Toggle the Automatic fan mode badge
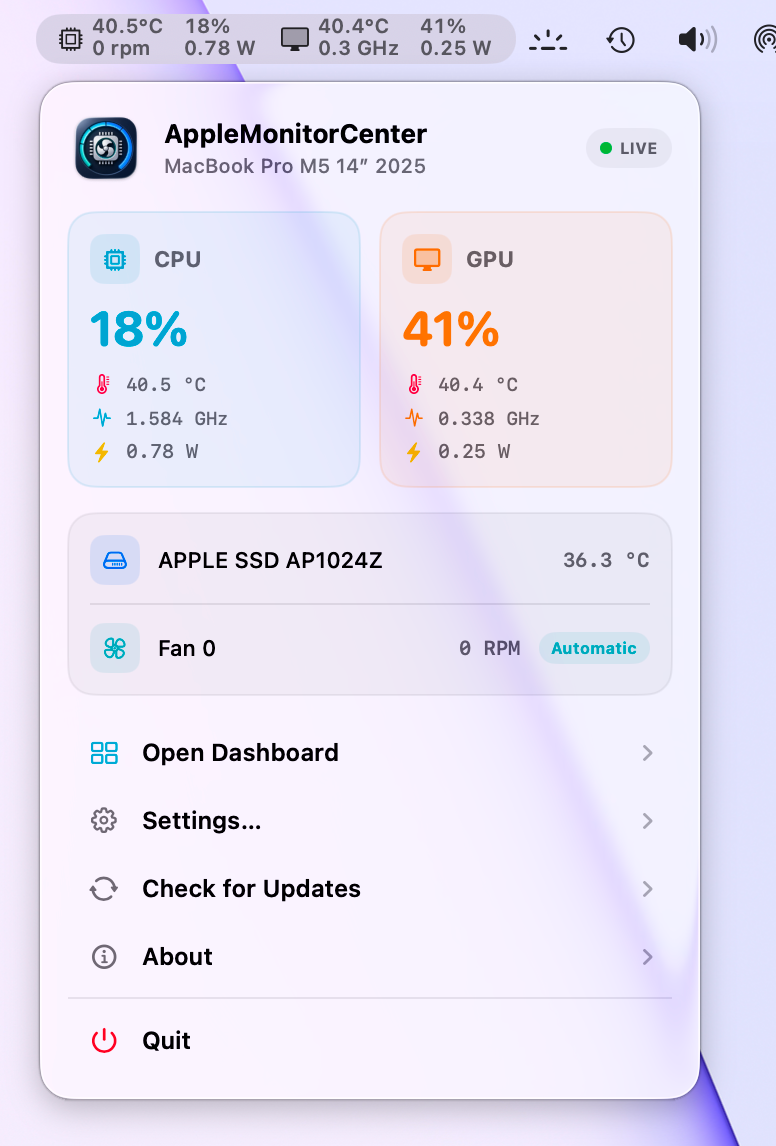 [x=594, y=648]
